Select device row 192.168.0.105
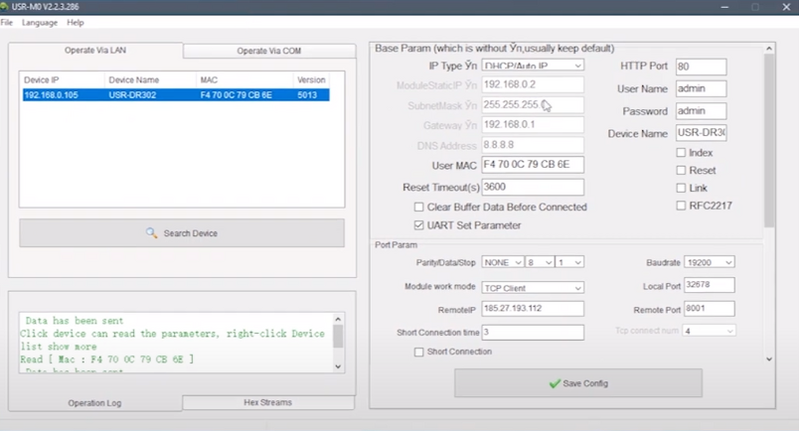The width and height of the screenshot is (800, 431). coord(176,95)
